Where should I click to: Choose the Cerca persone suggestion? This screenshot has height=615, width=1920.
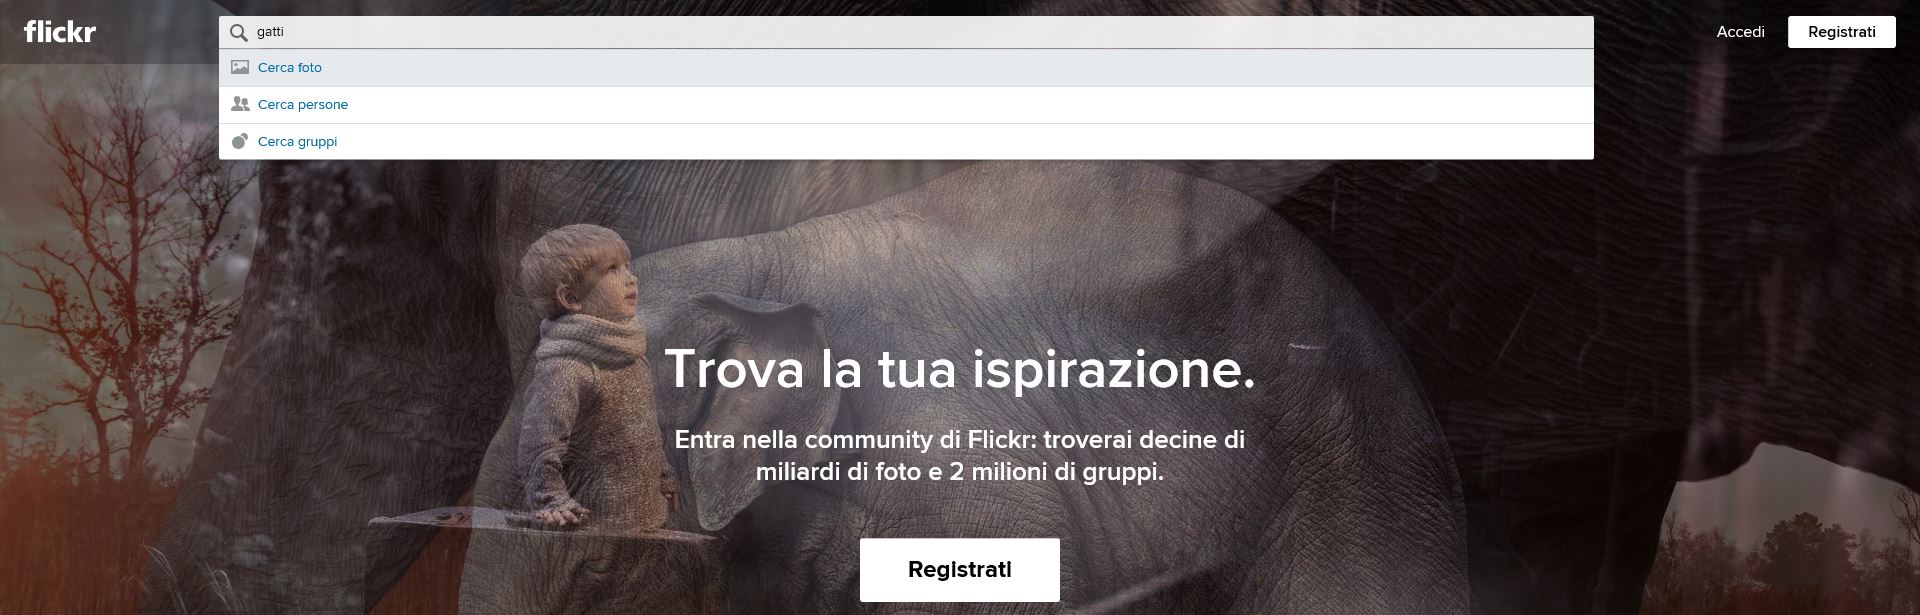[906, 105]
